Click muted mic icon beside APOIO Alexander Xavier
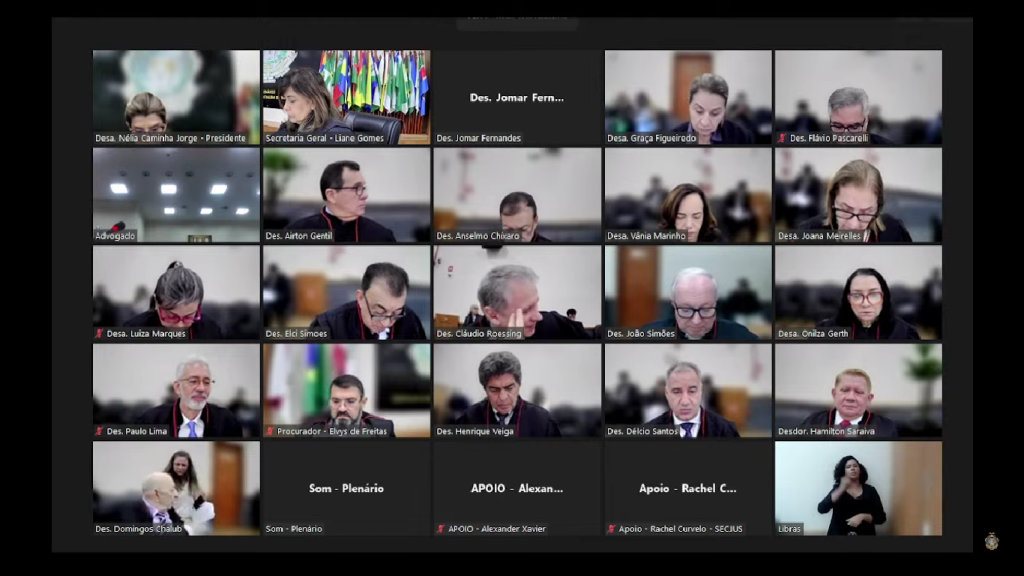The image size is (1024, 576). (x=441, y=529)
